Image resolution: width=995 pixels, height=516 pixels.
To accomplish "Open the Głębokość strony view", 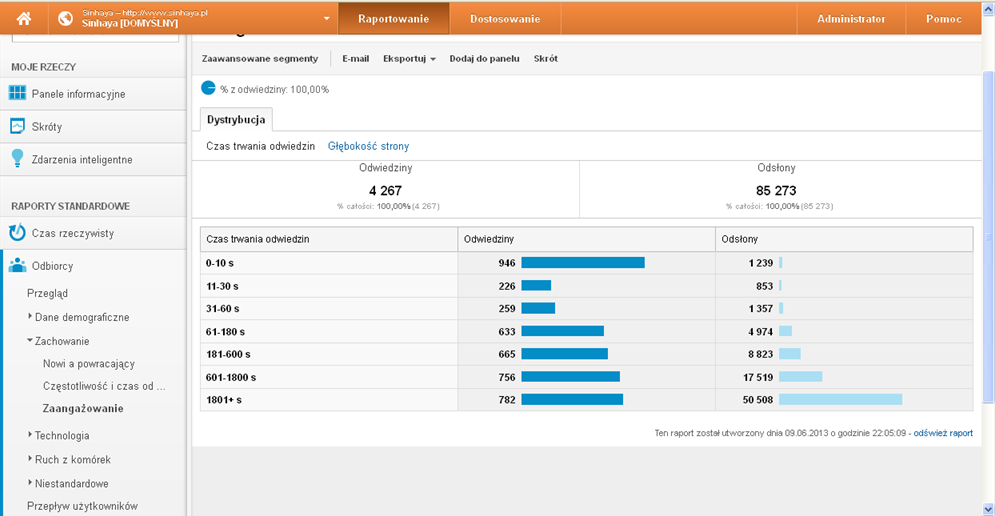I will [x=368, y=146].
